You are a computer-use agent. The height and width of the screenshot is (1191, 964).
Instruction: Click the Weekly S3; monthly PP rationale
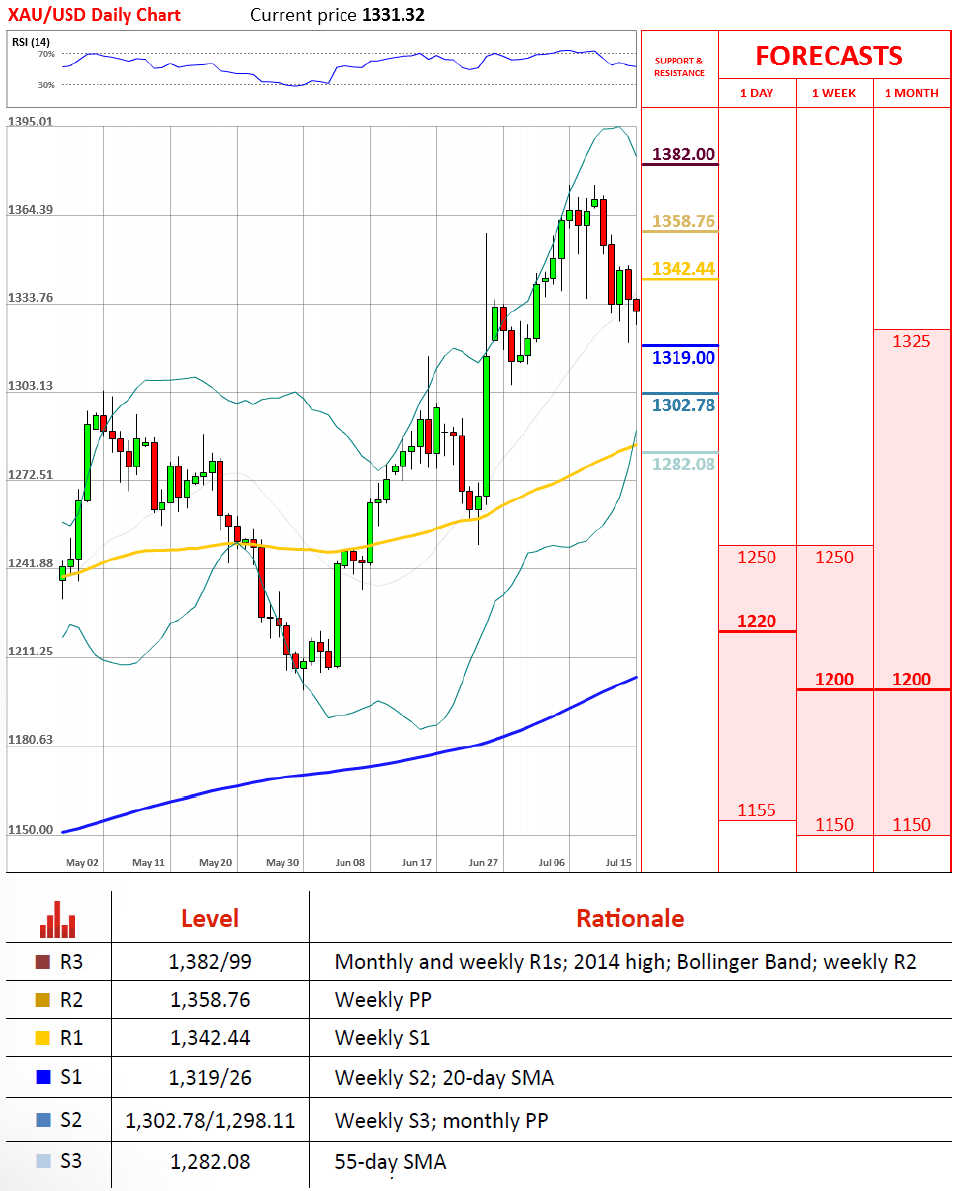tap(441, 1120)
